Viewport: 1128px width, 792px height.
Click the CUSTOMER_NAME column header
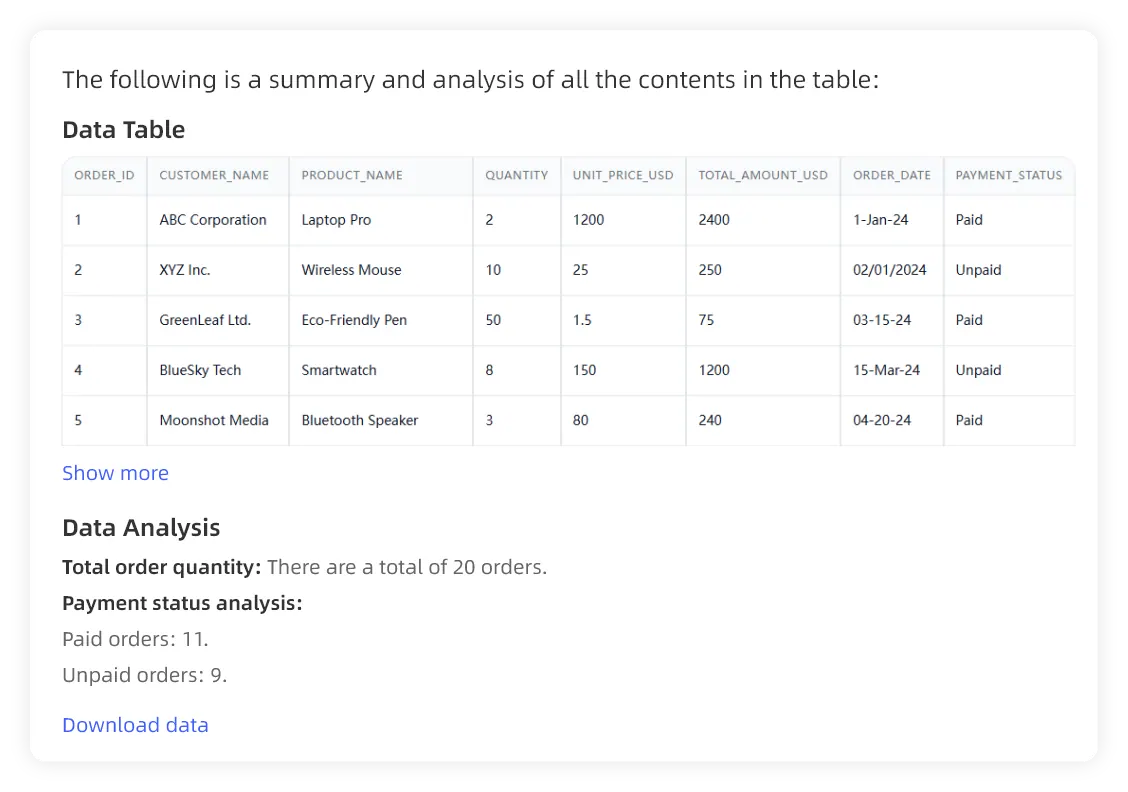214,175
